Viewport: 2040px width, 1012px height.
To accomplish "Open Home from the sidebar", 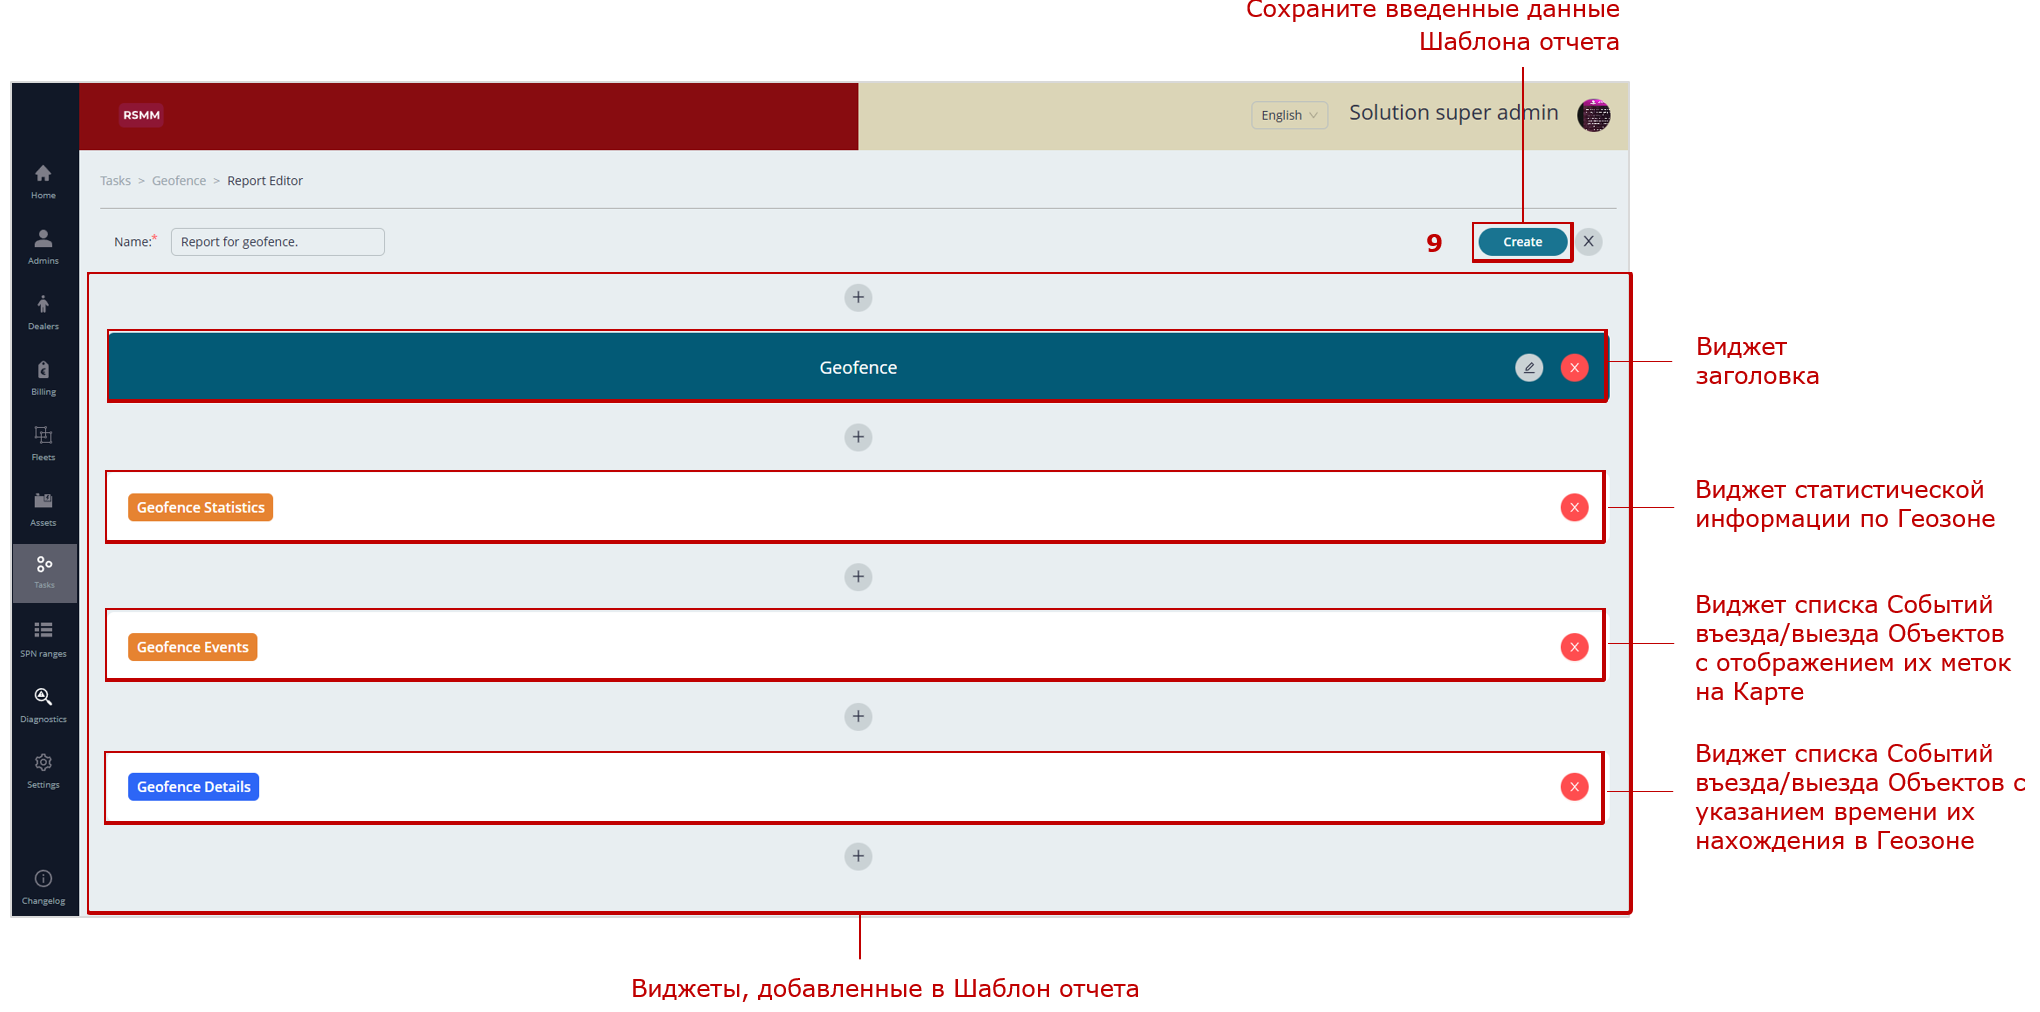I will [x=43, y=180].
